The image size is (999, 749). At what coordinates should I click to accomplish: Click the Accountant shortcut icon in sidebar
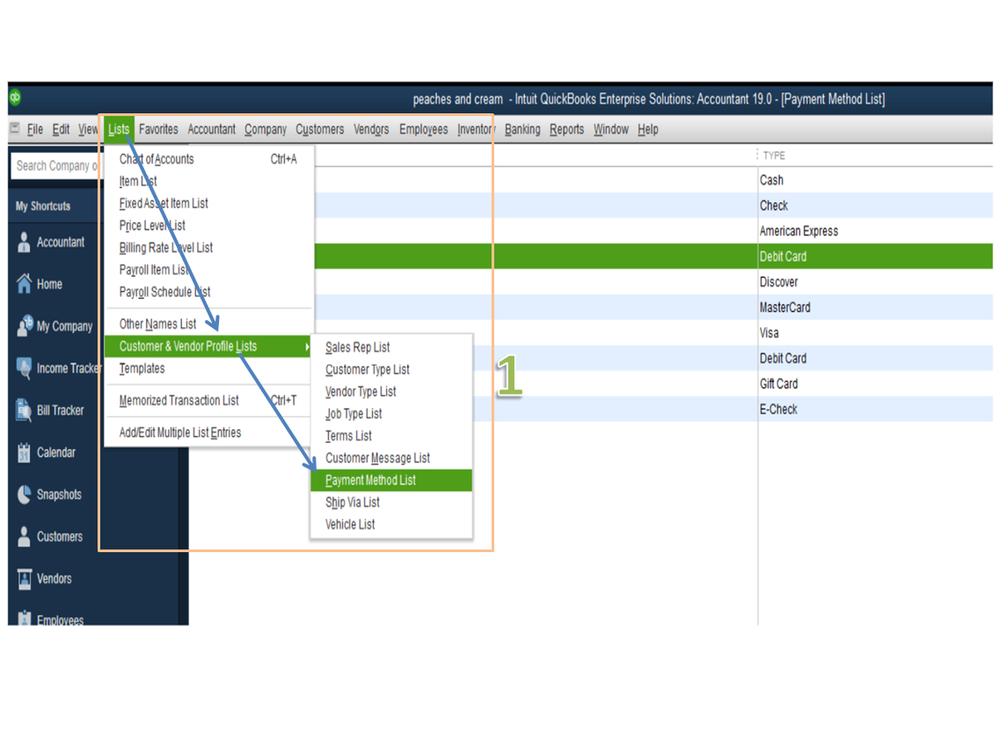(x=24, y=242)
